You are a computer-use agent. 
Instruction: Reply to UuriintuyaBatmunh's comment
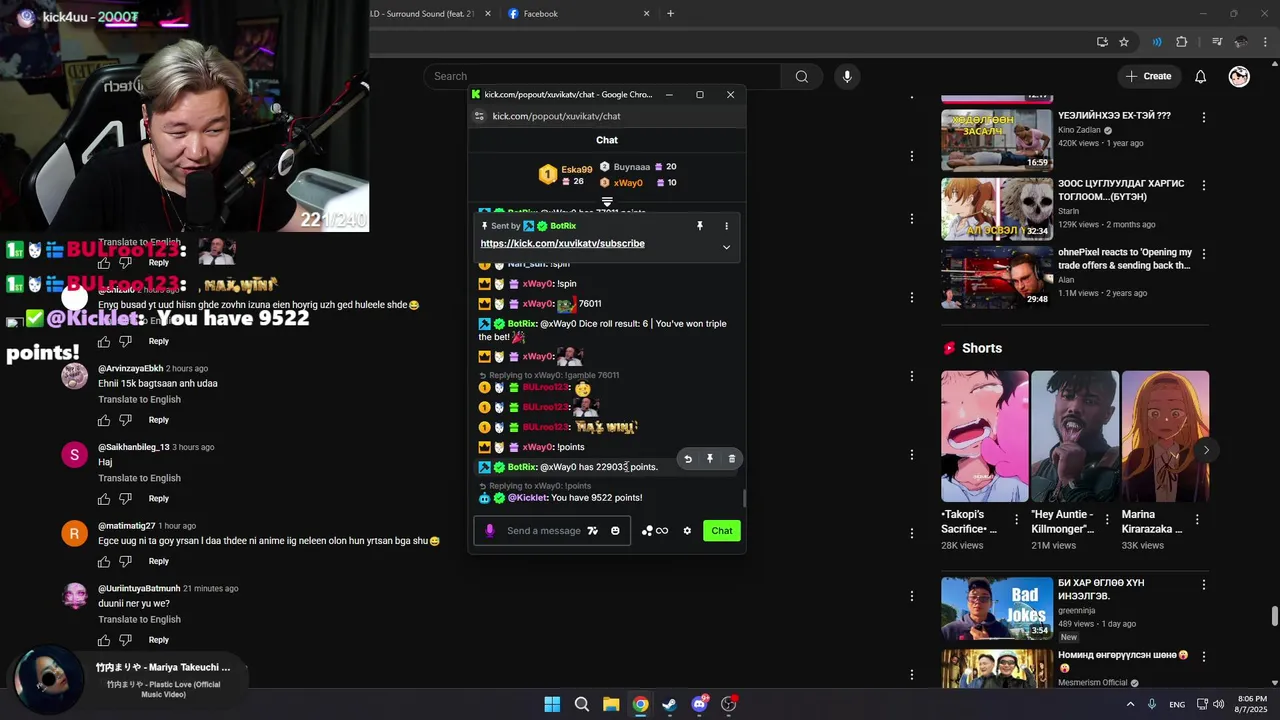click(159, 640)
